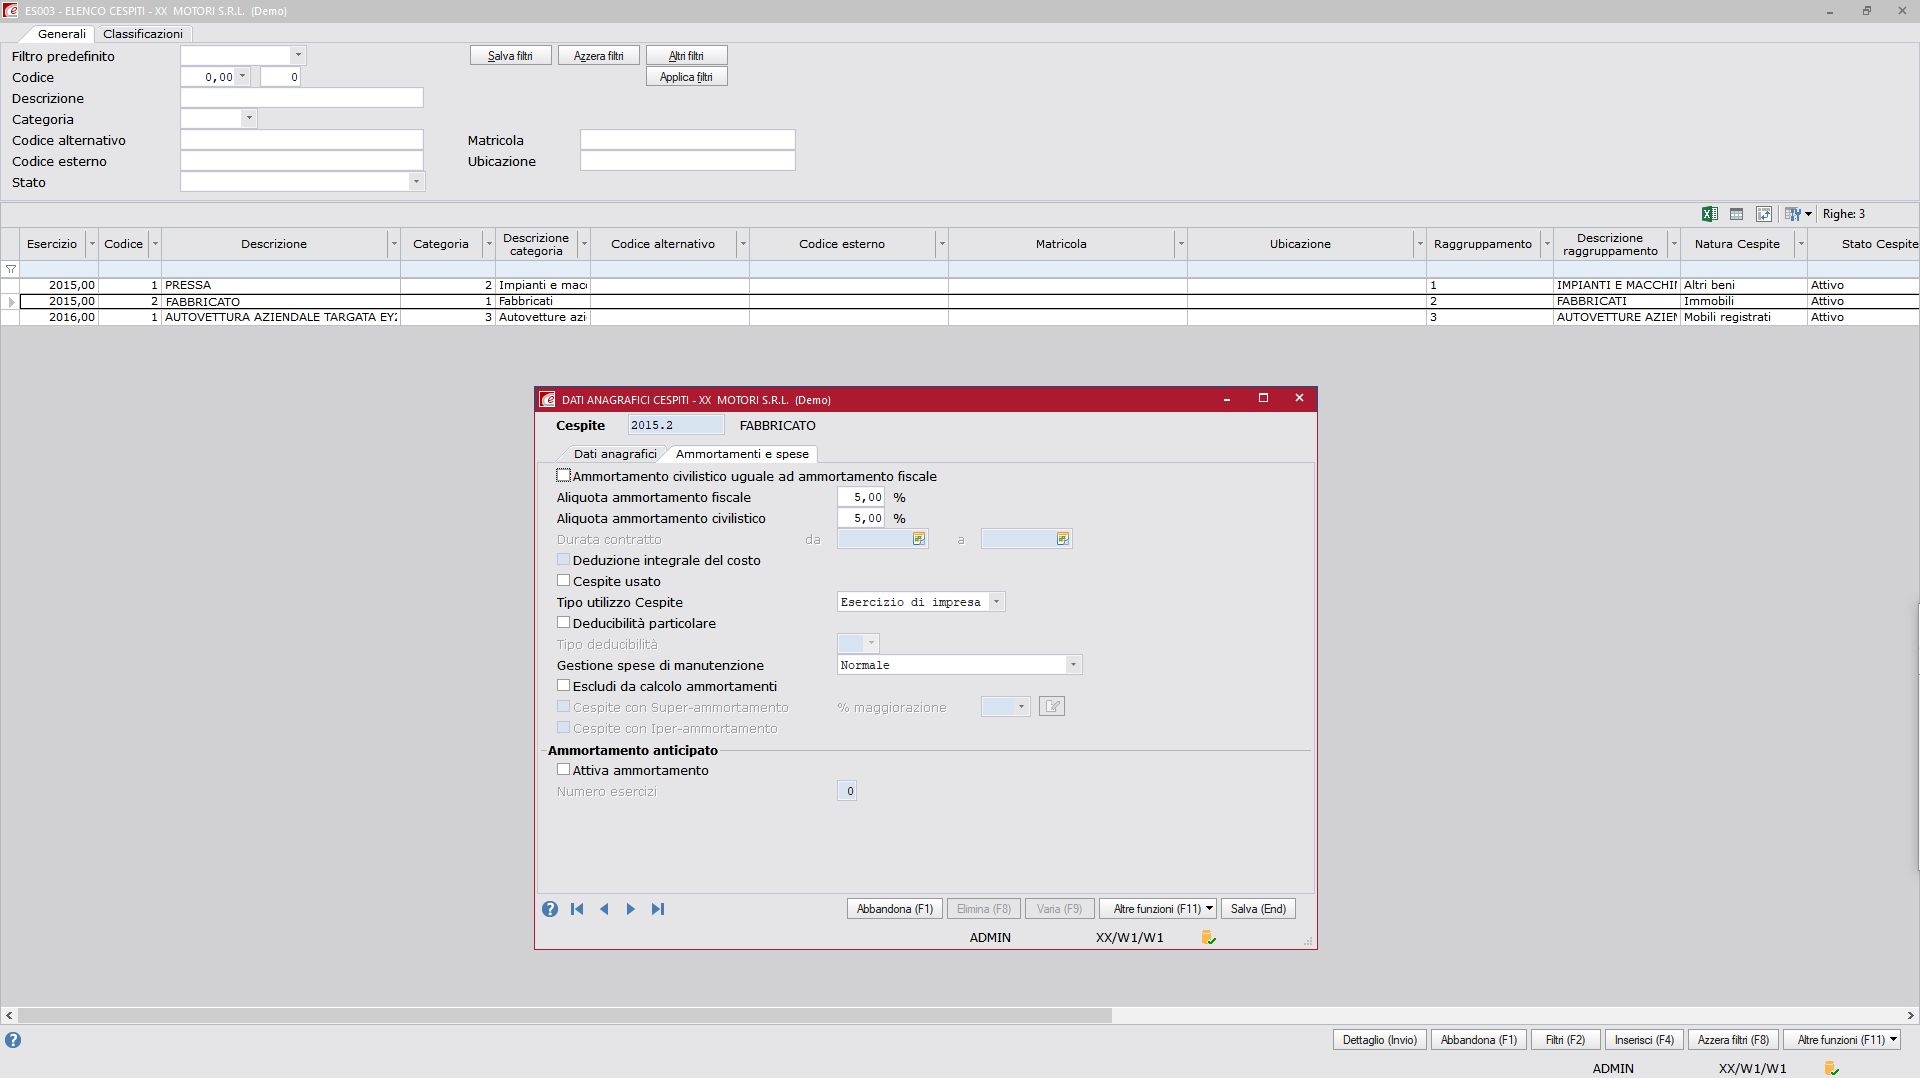The width and height of the screenshot is (1920, 1078).
Task: Click the filter funnel icon in grid row
Action: [11, 269]
